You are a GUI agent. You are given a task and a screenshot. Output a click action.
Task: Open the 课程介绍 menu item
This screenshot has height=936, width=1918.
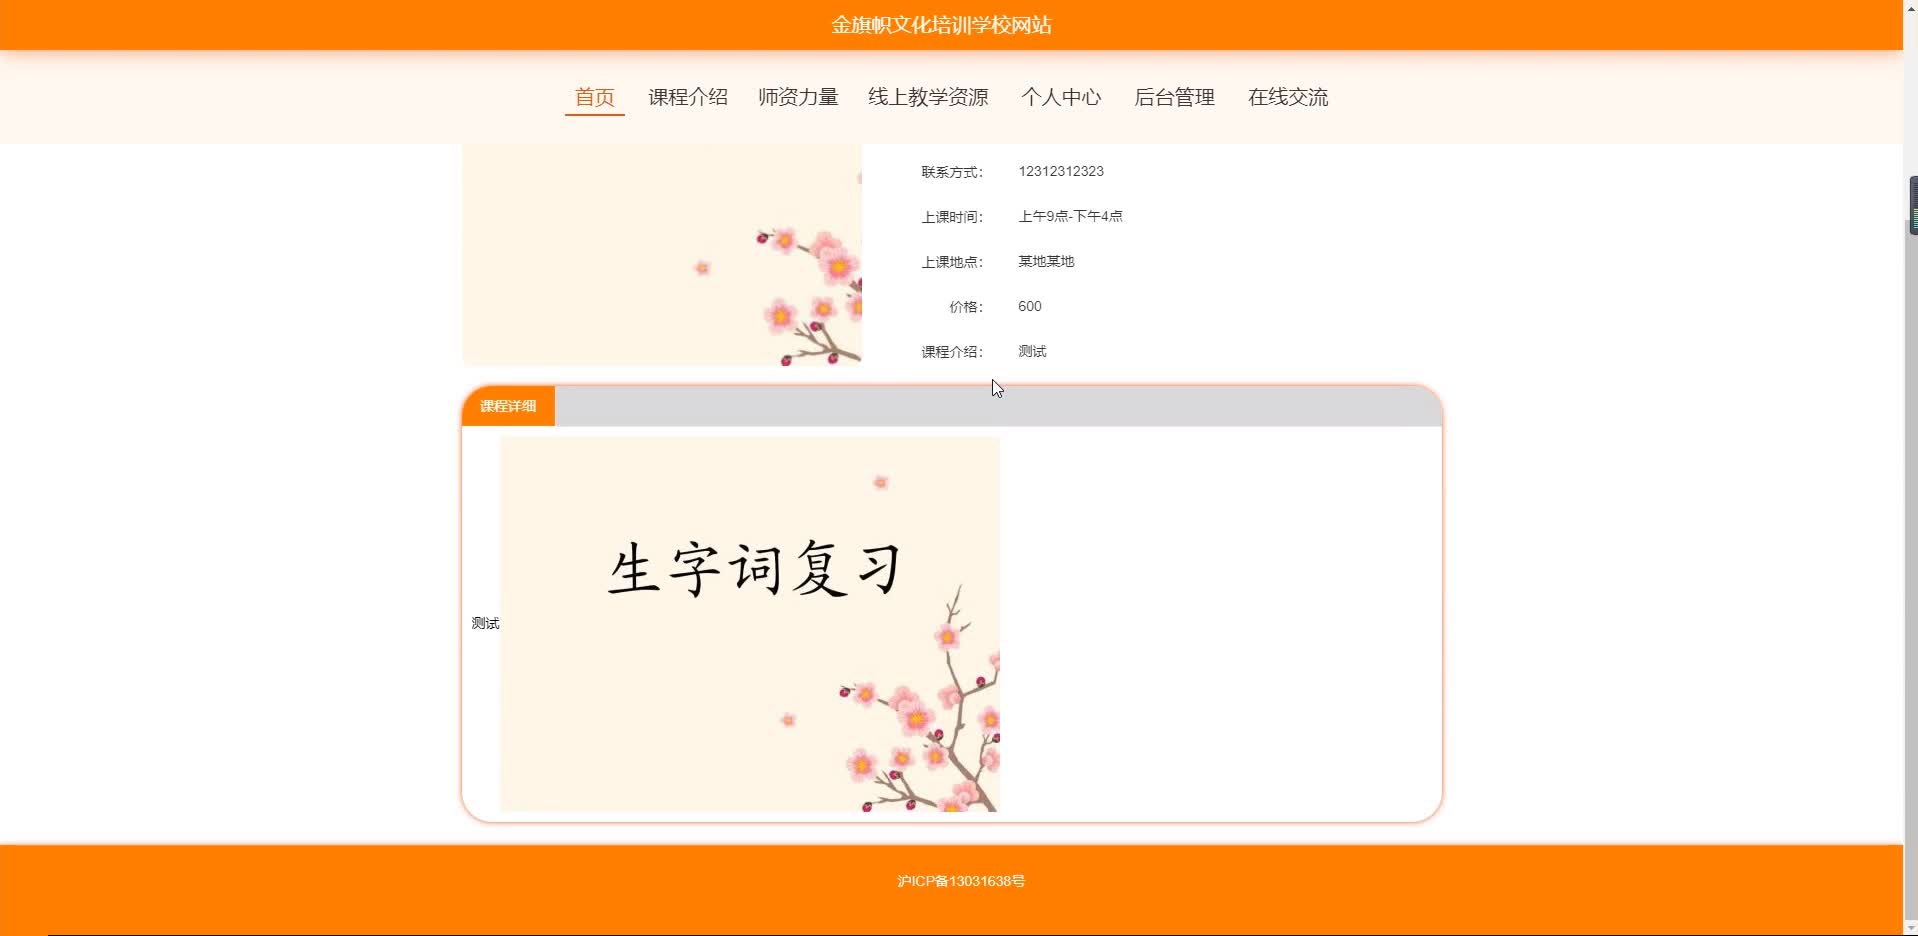coord(687,97)
